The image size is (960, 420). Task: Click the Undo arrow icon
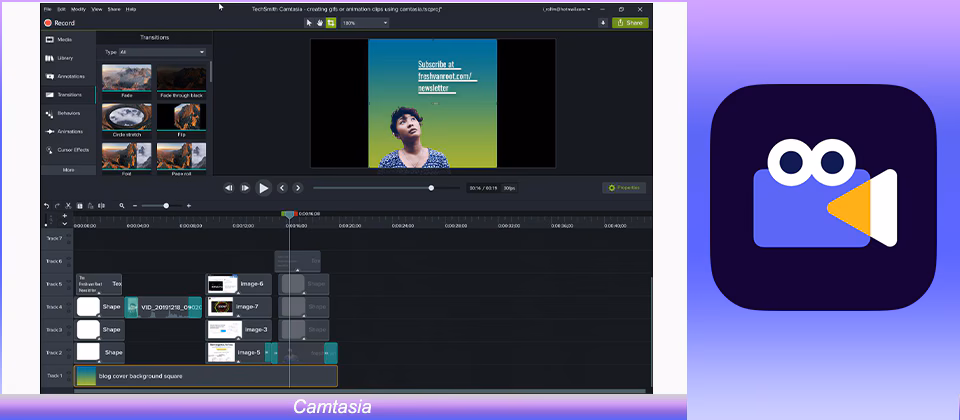(47, 206)
